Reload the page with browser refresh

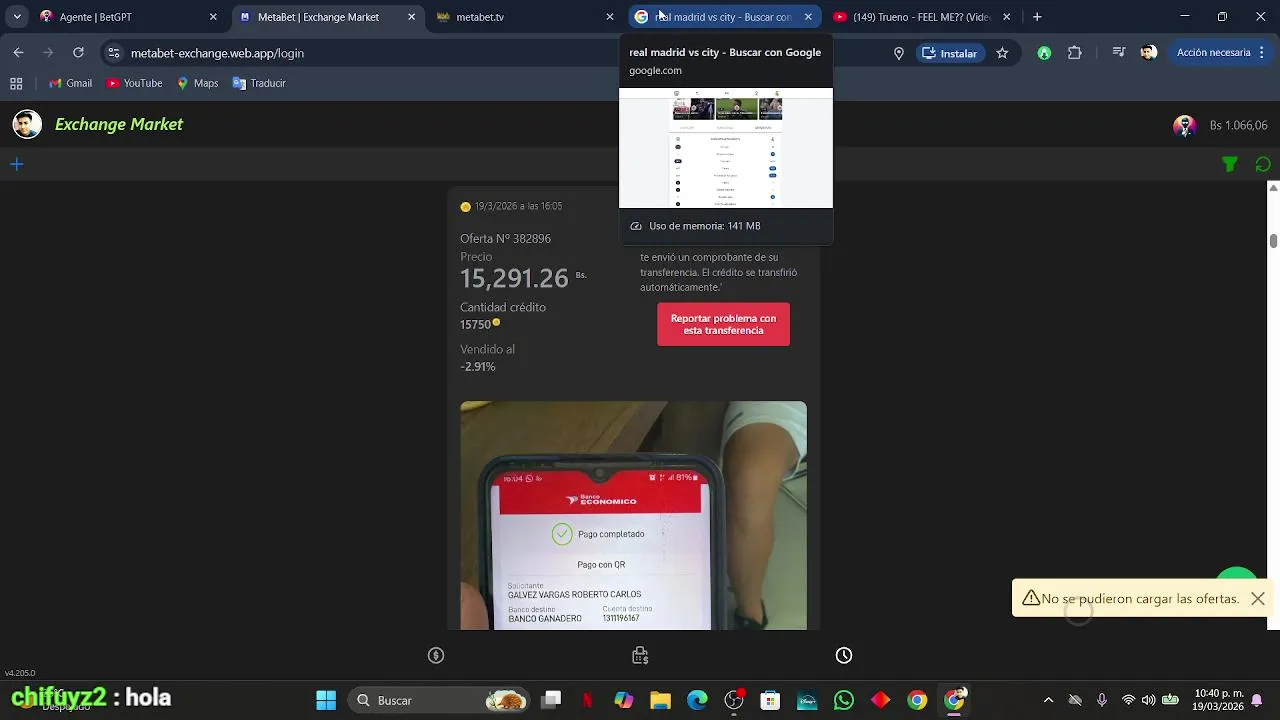coord(78,53)
